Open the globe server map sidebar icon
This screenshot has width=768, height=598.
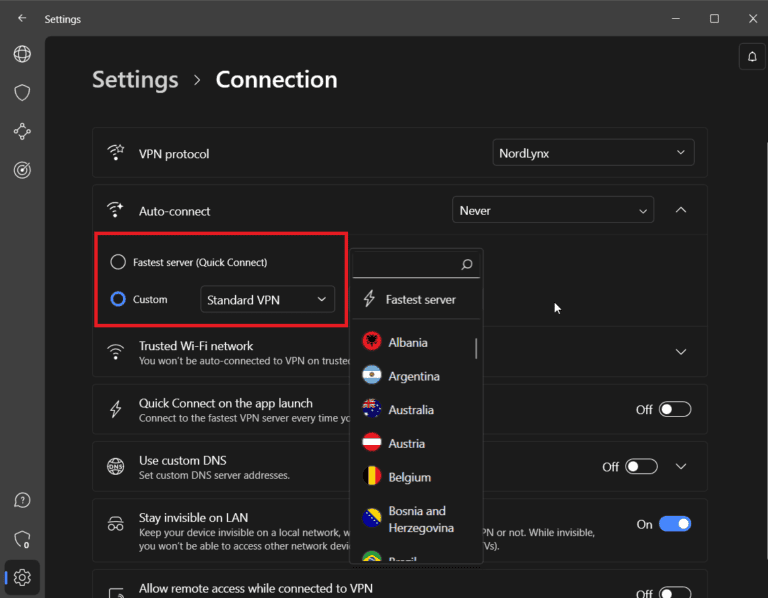22,54
